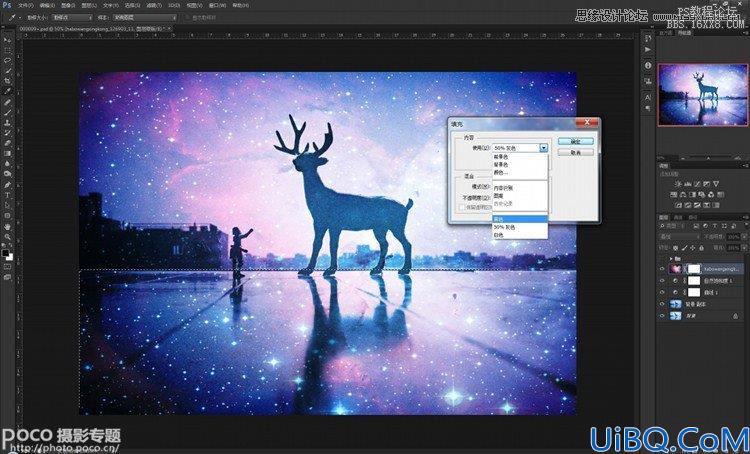Open the 窗口(W) menu
Screen dimensions: 750x454
[216, 5]
